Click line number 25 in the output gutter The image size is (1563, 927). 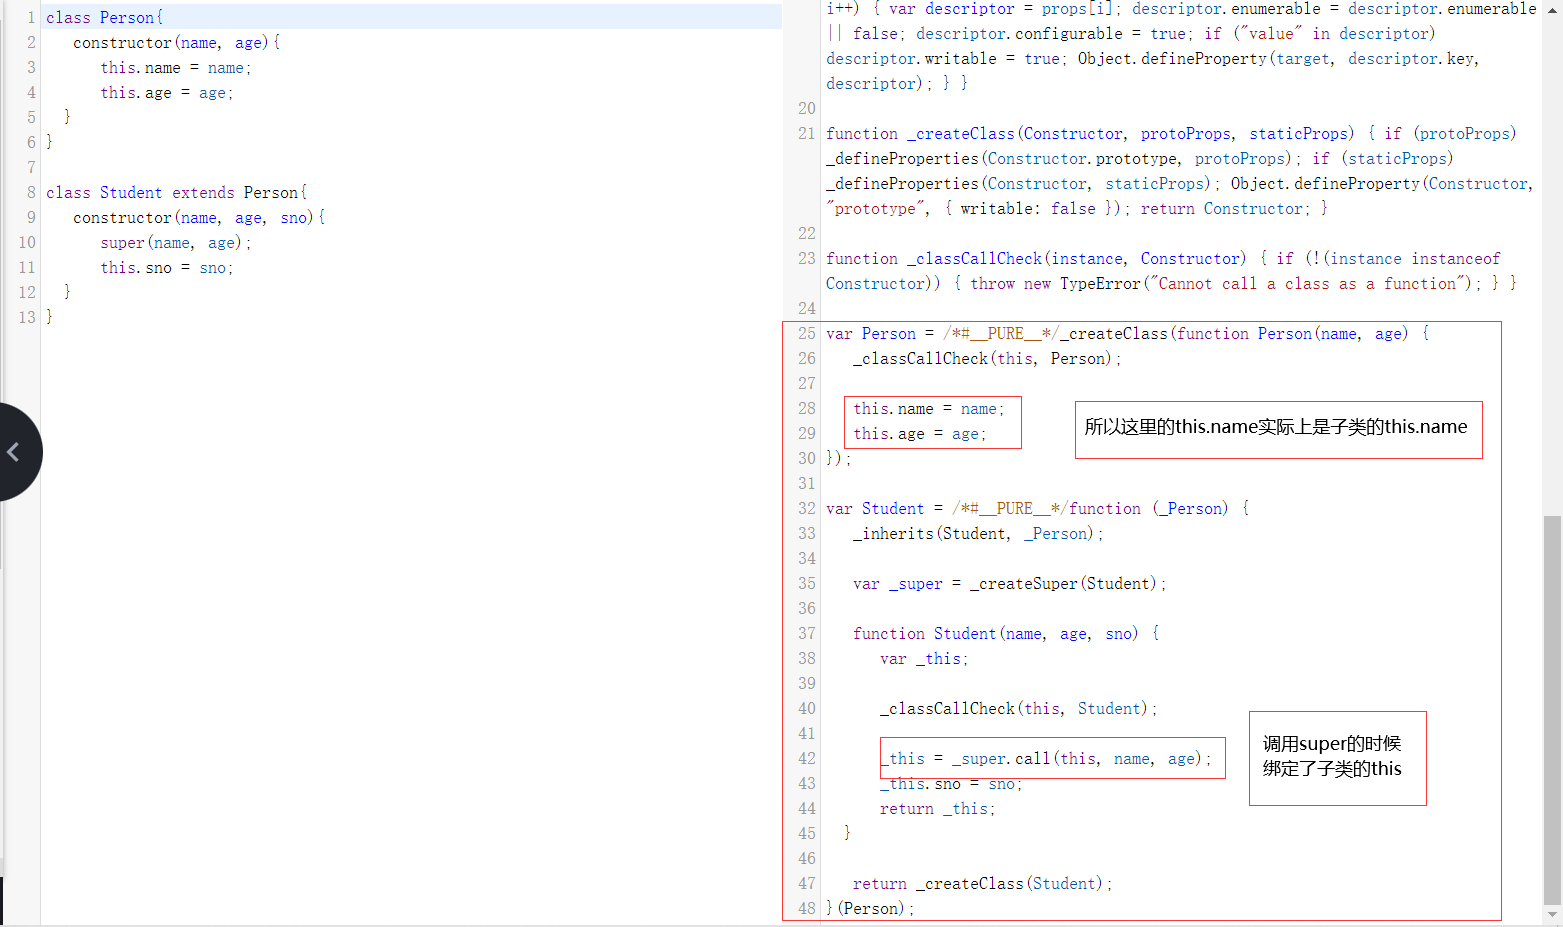[807, 333]
